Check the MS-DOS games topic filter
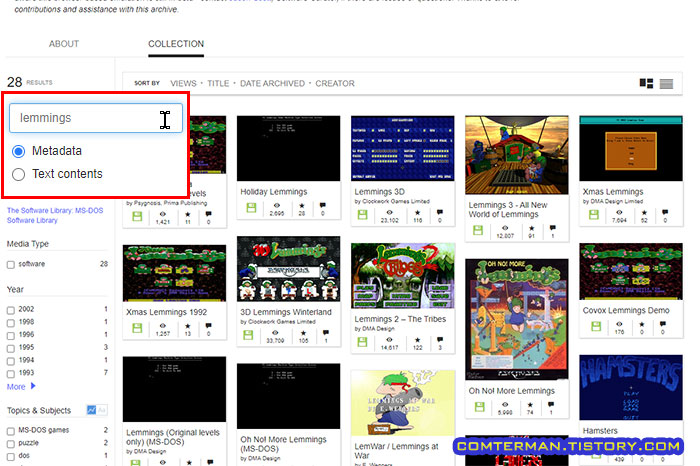 click(11, 431)
